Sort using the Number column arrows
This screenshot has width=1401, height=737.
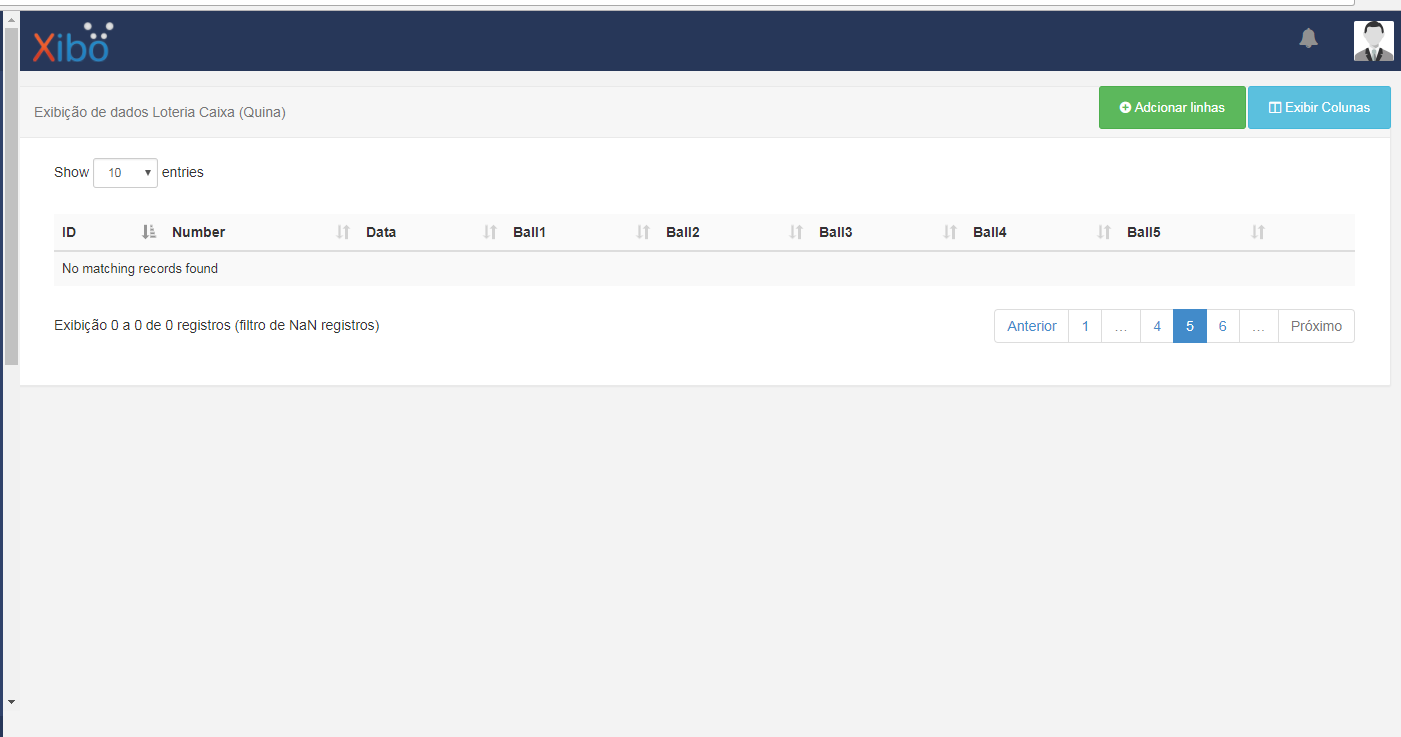343,232
